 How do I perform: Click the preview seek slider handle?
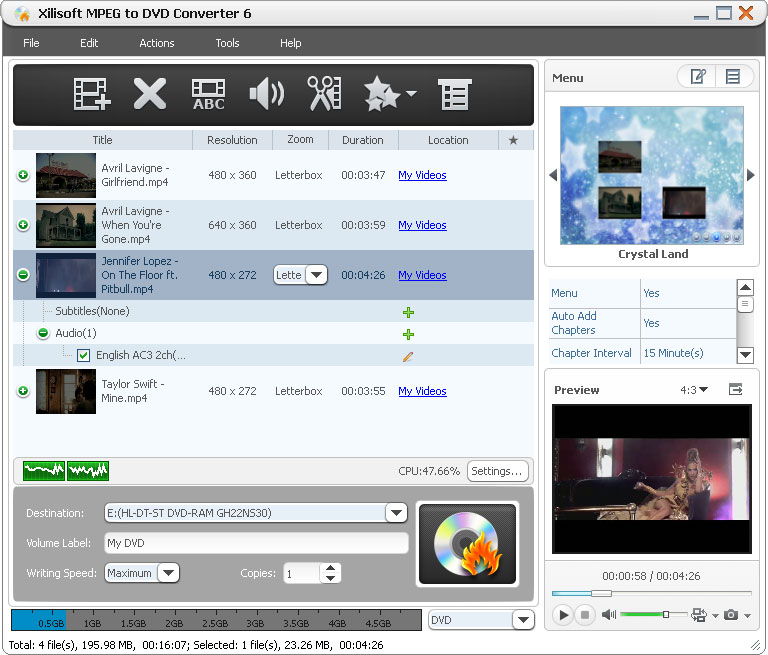[601, 593]
